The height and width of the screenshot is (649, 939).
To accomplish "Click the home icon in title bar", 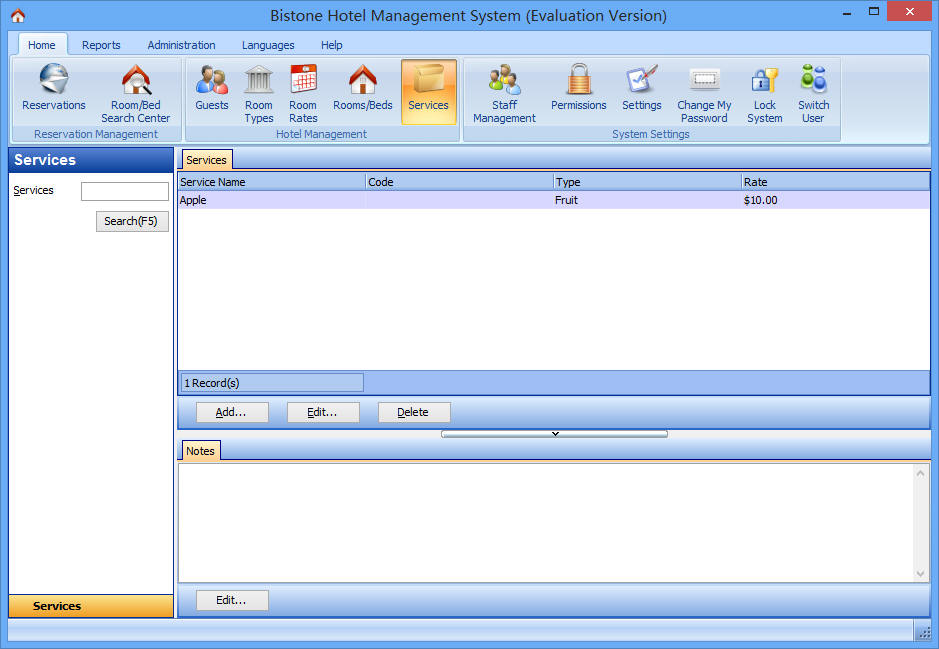I will pyautogui.click(x=18, y=16).
